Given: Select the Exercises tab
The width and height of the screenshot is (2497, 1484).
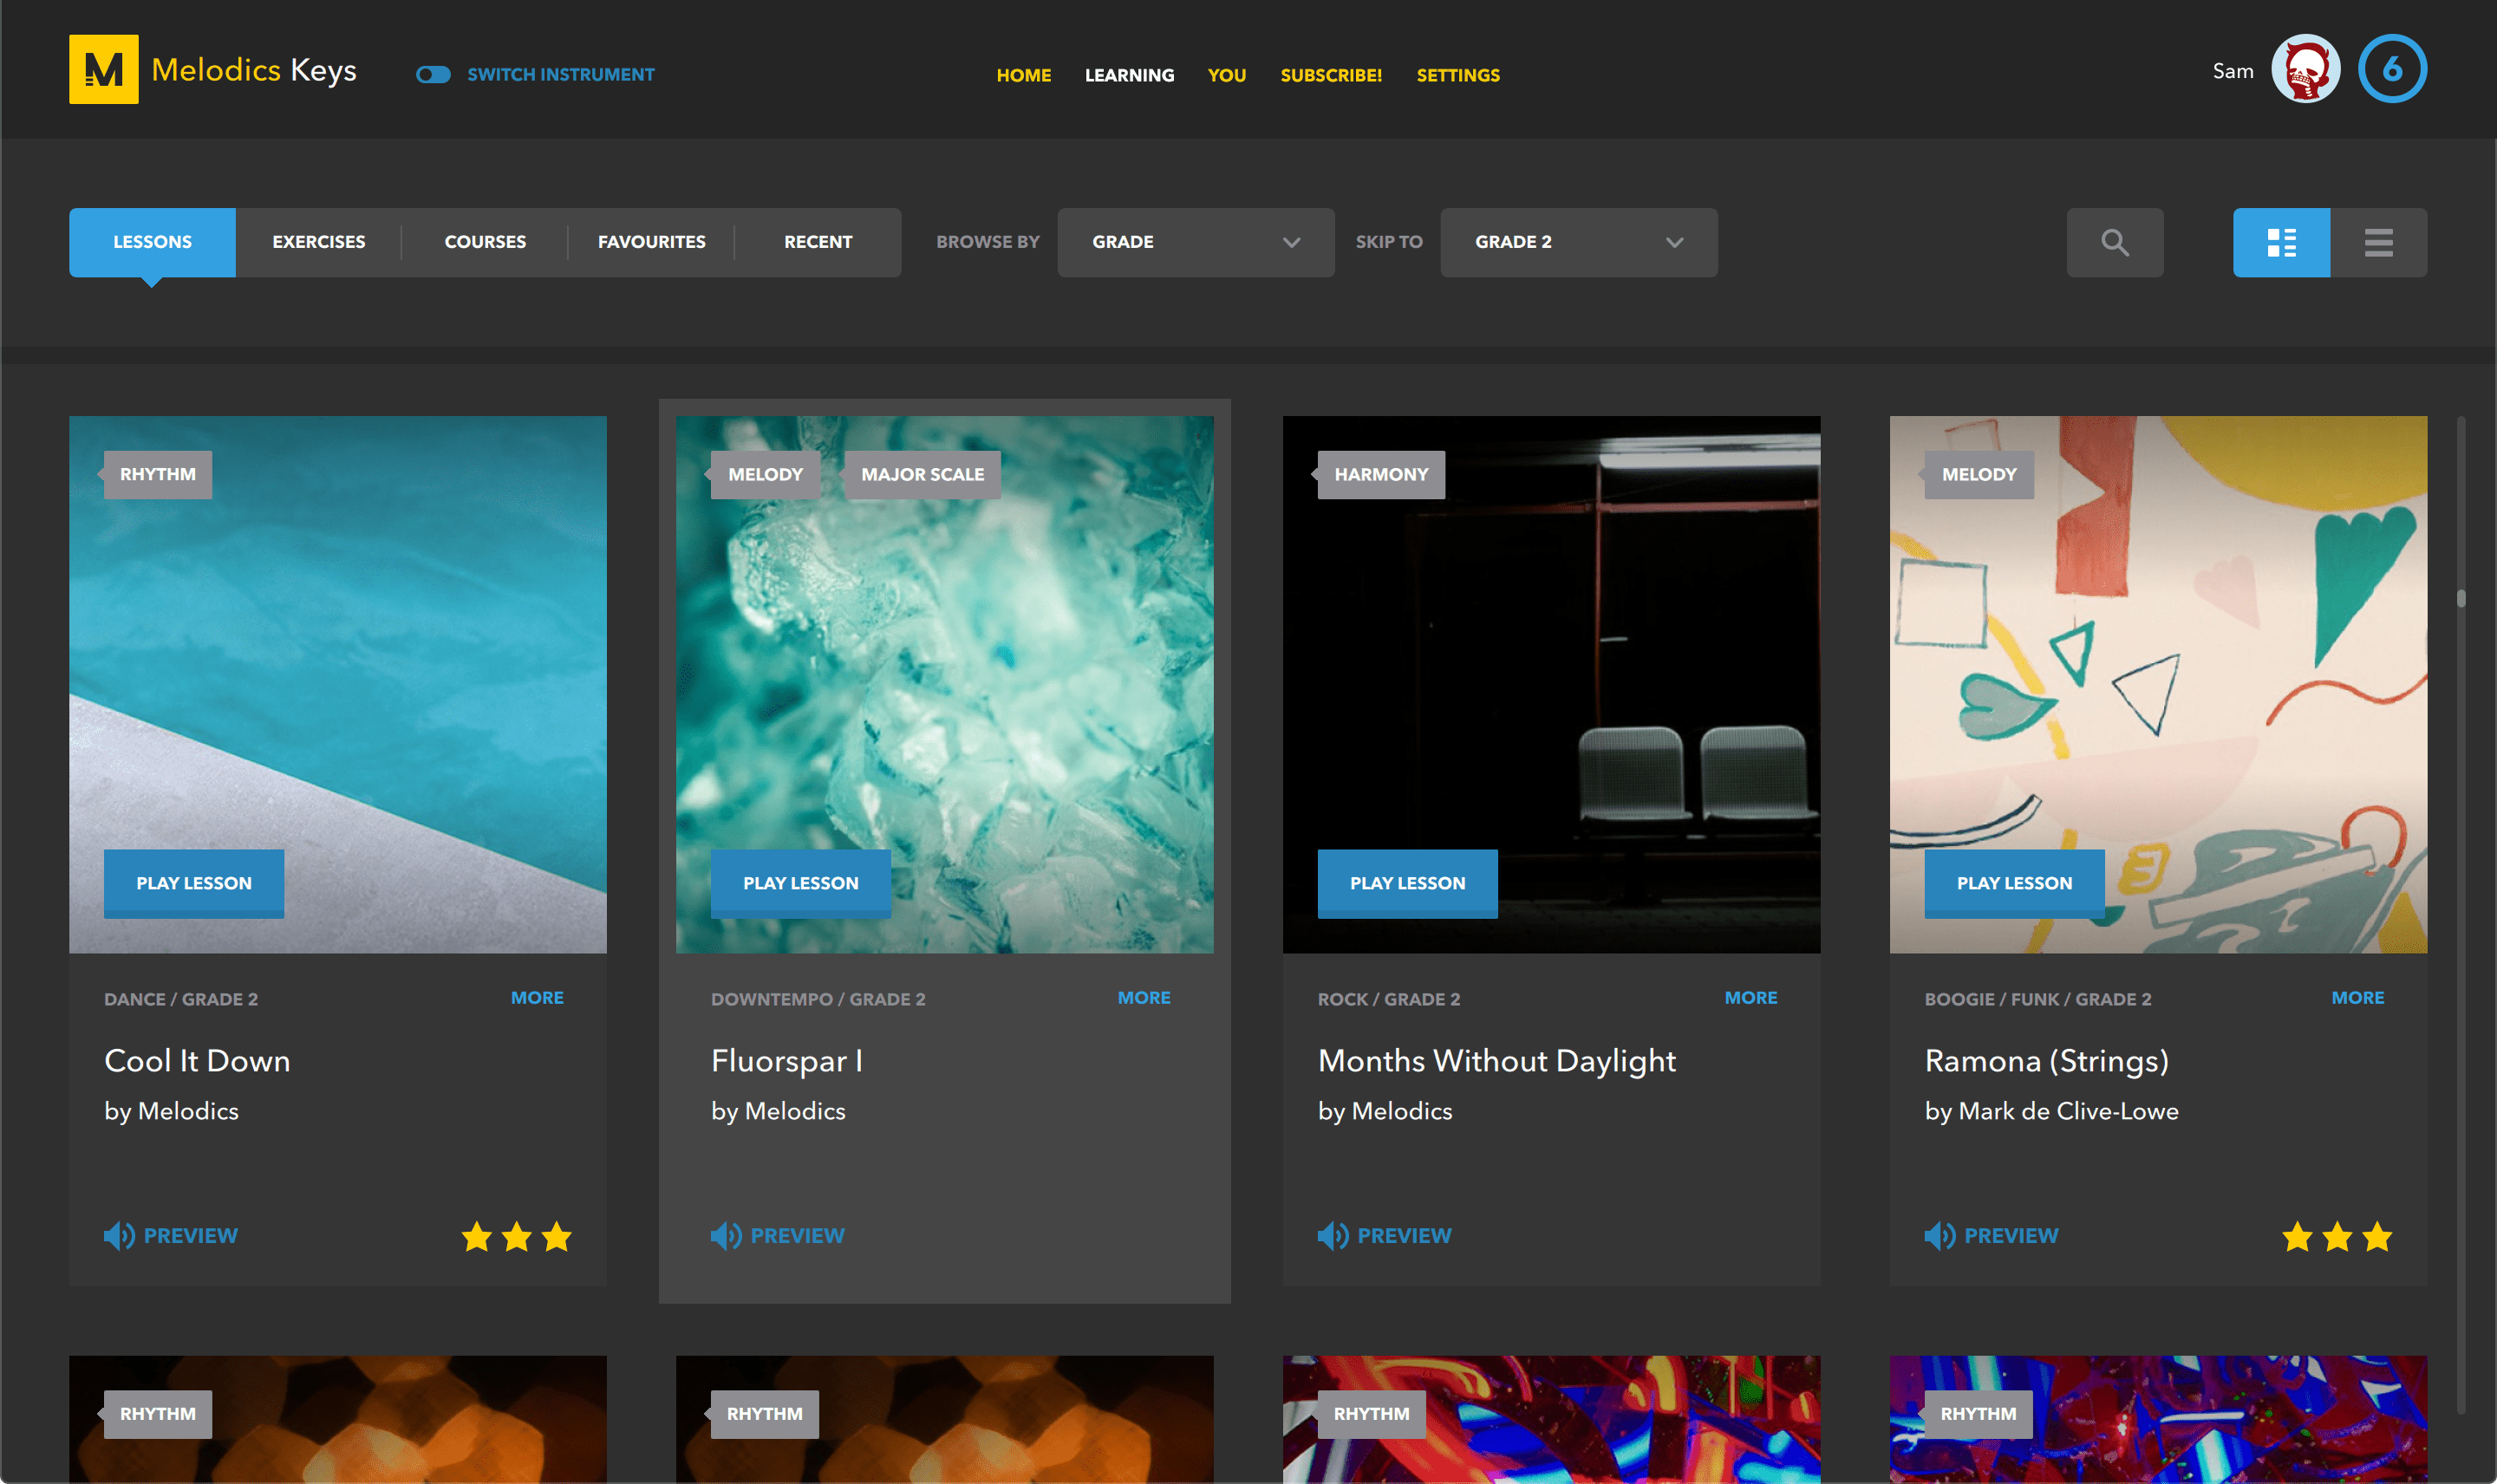Looking at the screenshot, I should click(318, 242).
